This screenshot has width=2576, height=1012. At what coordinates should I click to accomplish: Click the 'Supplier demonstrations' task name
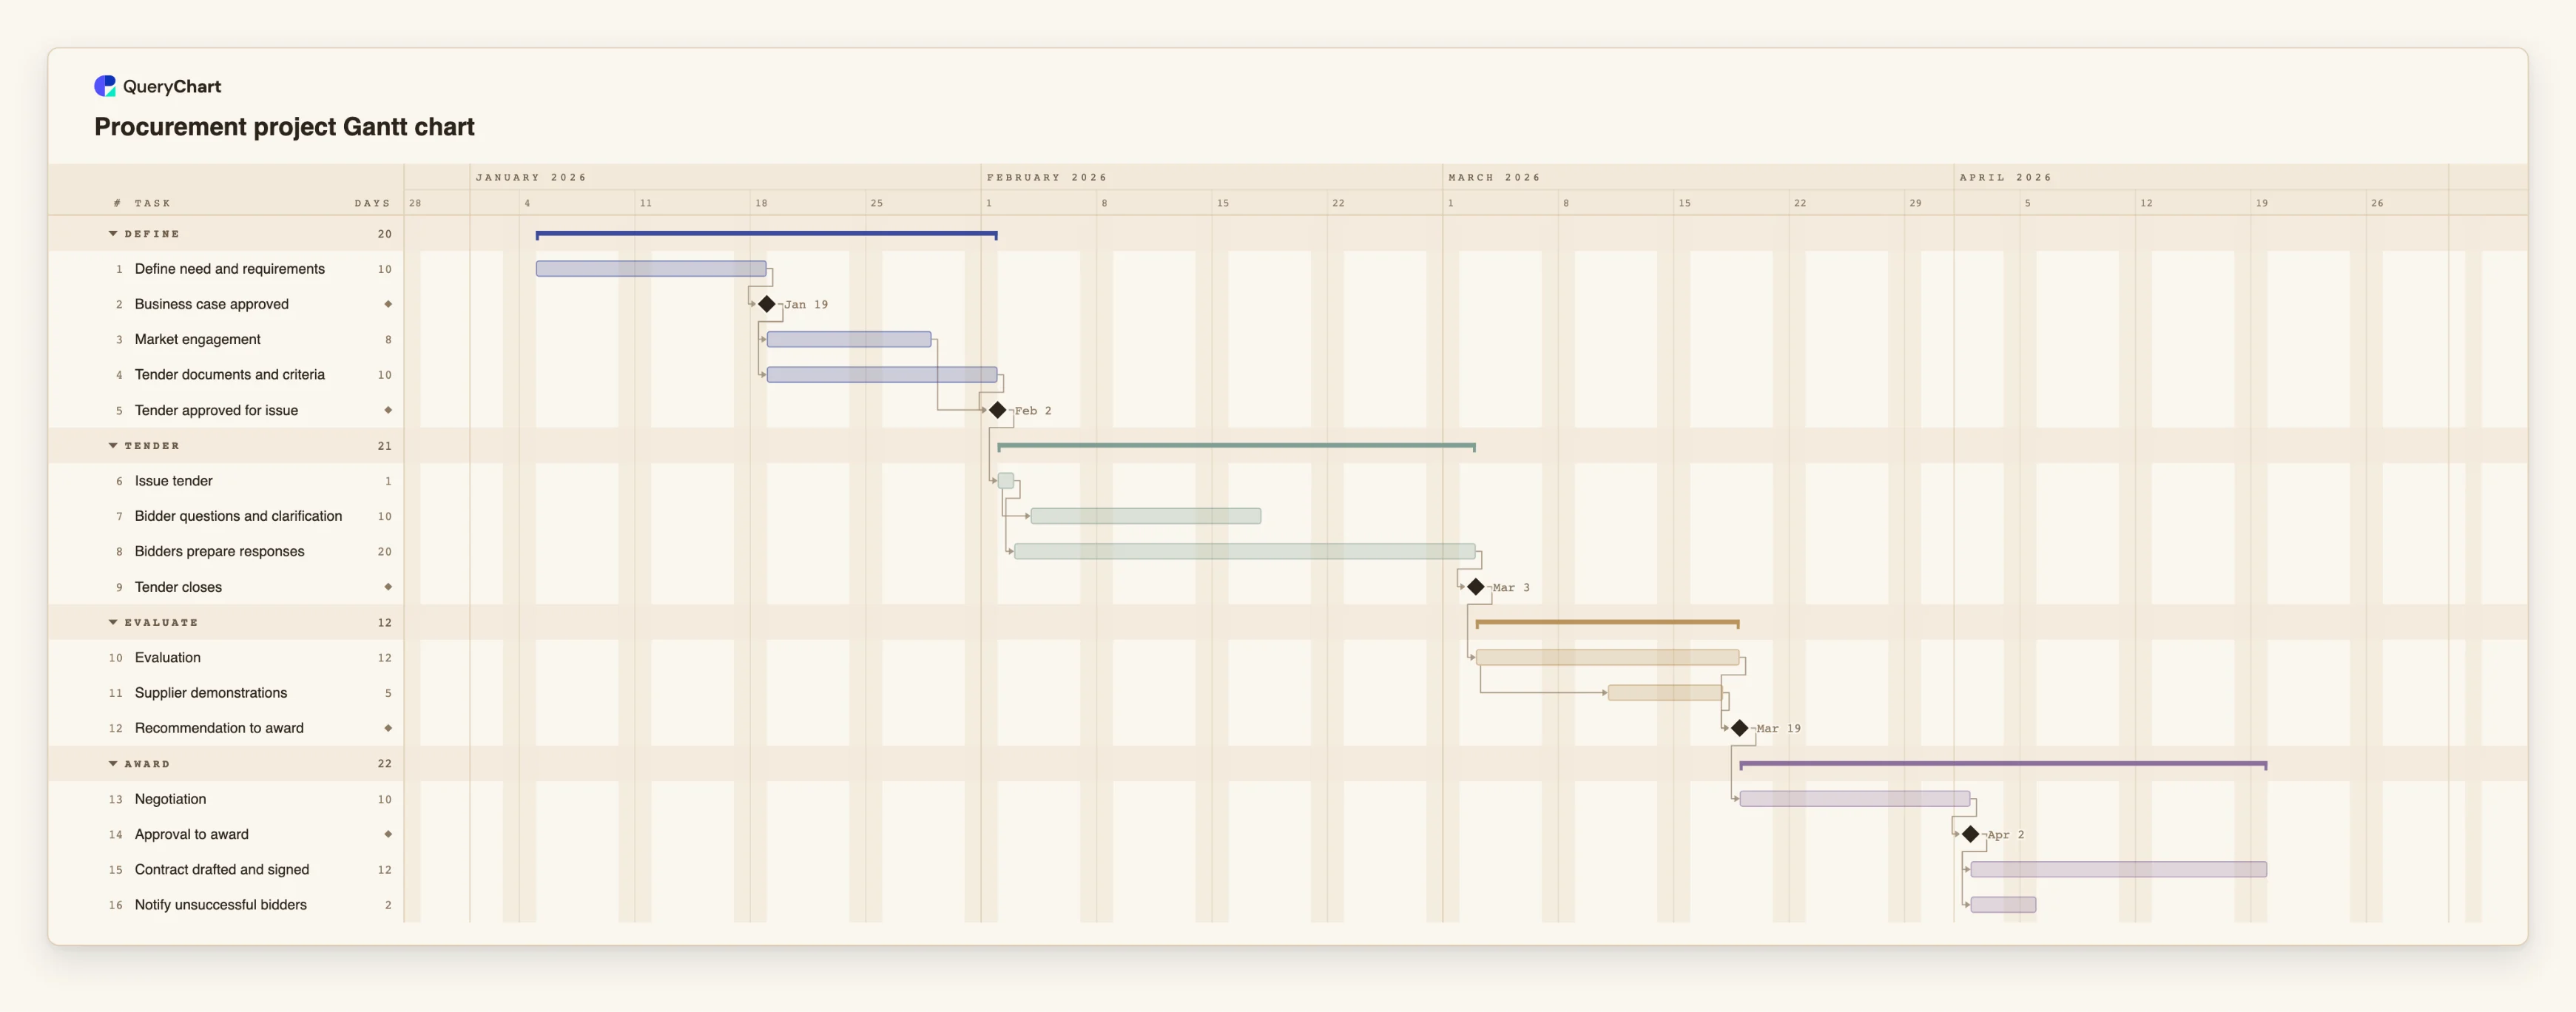211,693
